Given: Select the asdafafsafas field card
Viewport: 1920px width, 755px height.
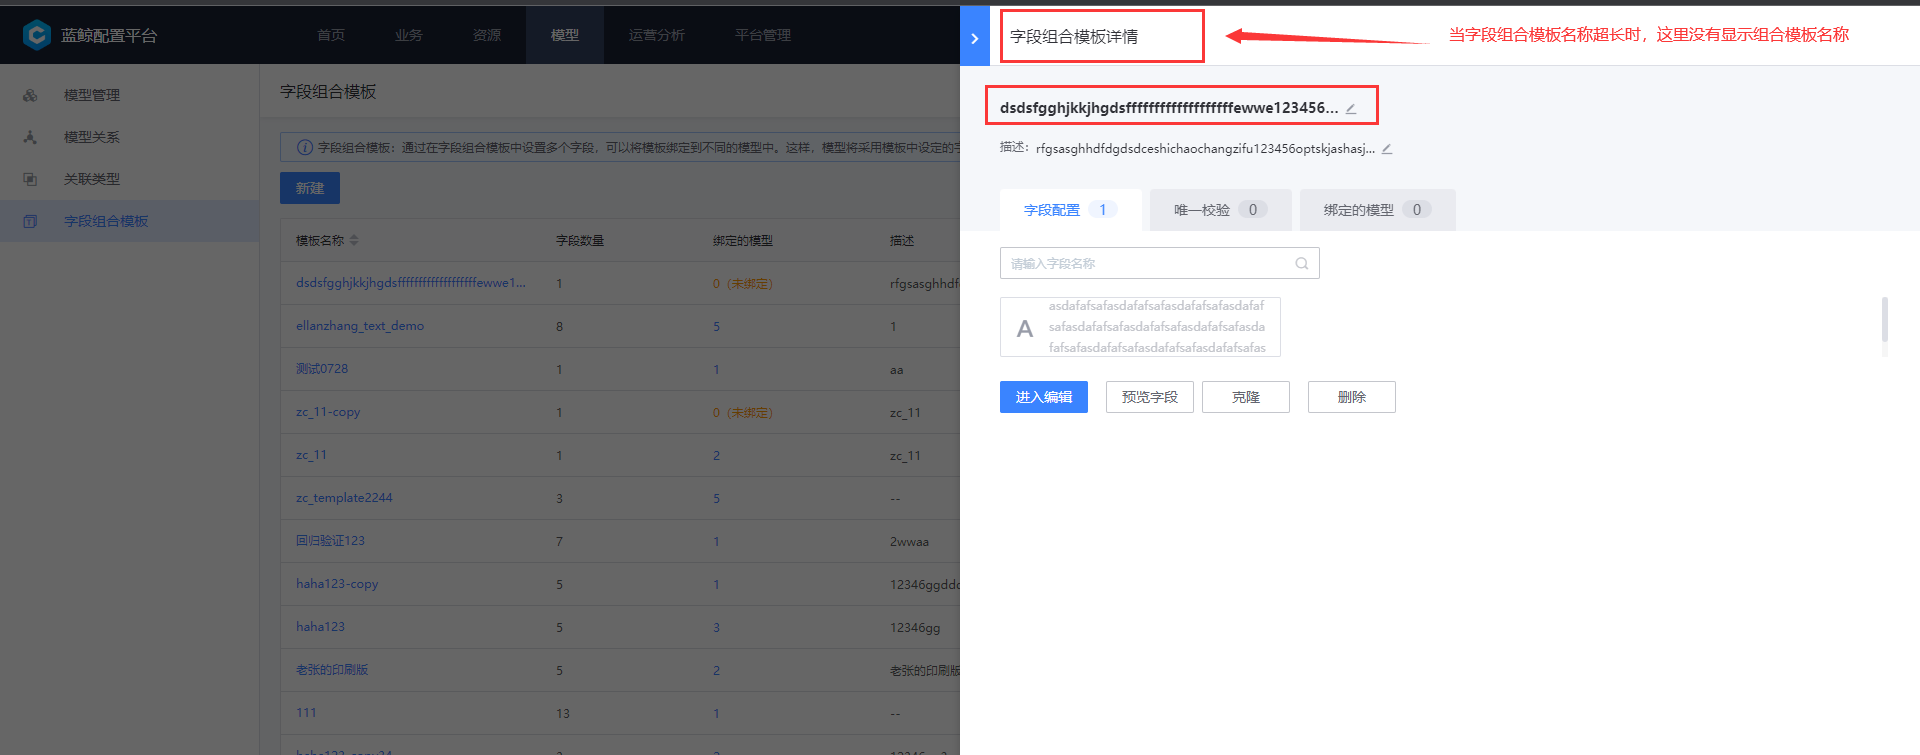Looking at the screenshot, I should click(1140, 327).
